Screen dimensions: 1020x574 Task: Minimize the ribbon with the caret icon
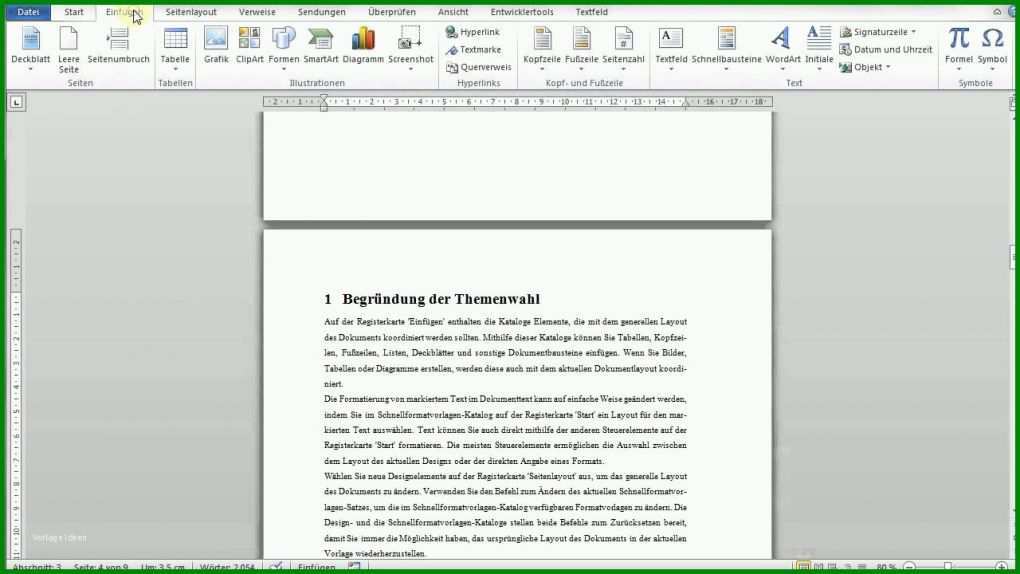click(997, 12)
